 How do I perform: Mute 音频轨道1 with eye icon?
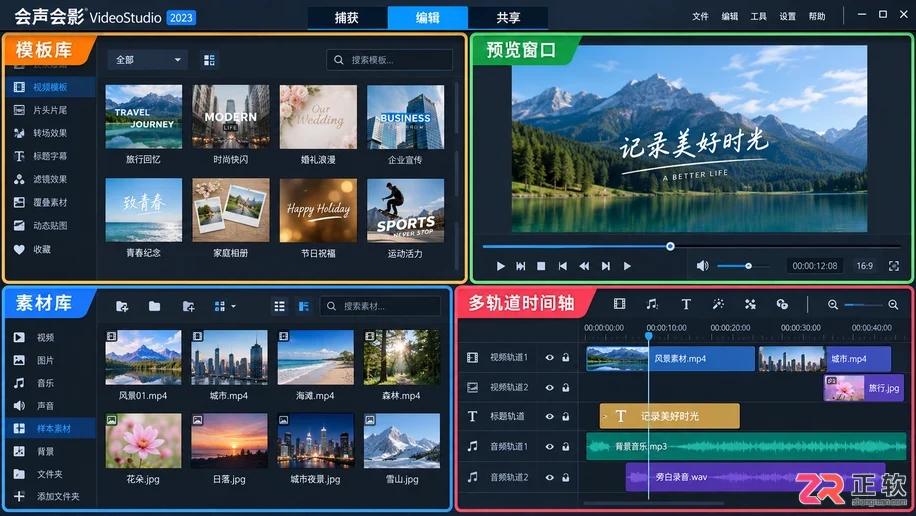point(549,446)
